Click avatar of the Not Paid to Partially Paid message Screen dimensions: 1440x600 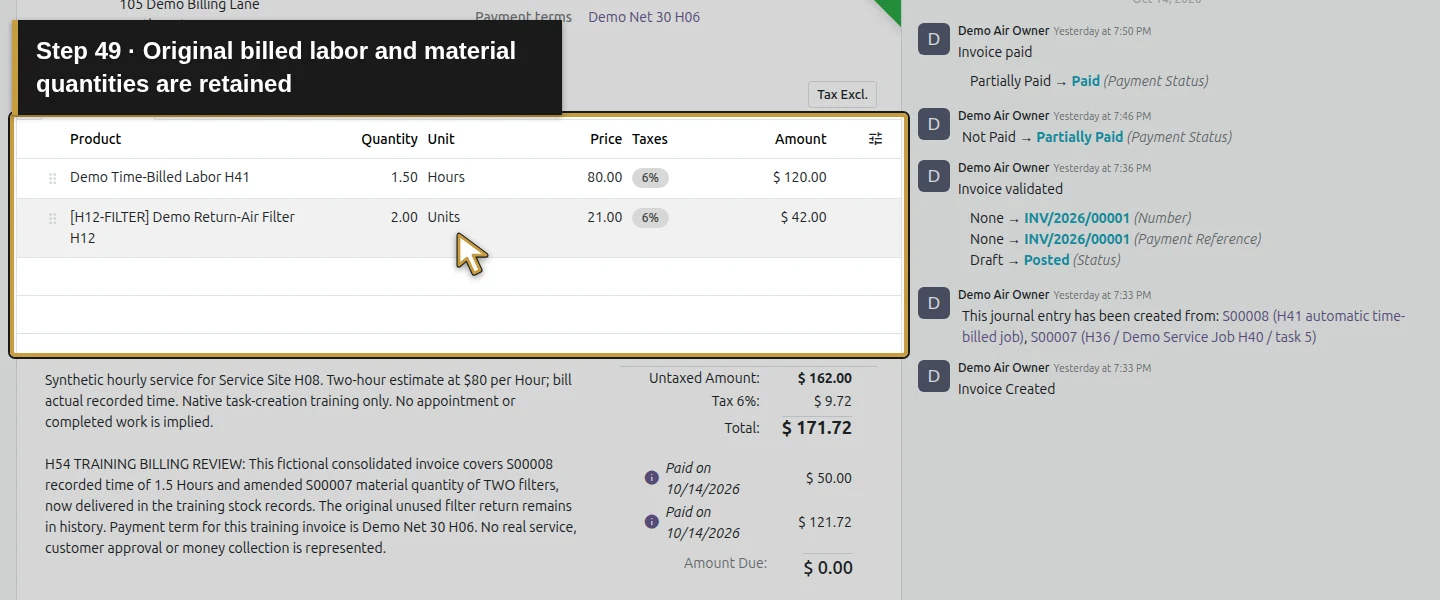[x=934, y=125]
